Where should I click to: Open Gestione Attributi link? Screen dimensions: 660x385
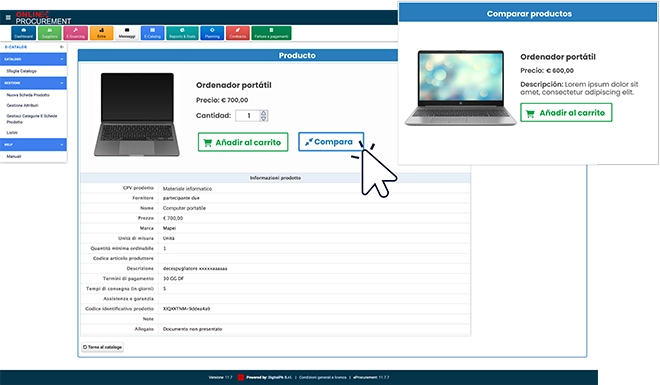click(x=22, y=105)
